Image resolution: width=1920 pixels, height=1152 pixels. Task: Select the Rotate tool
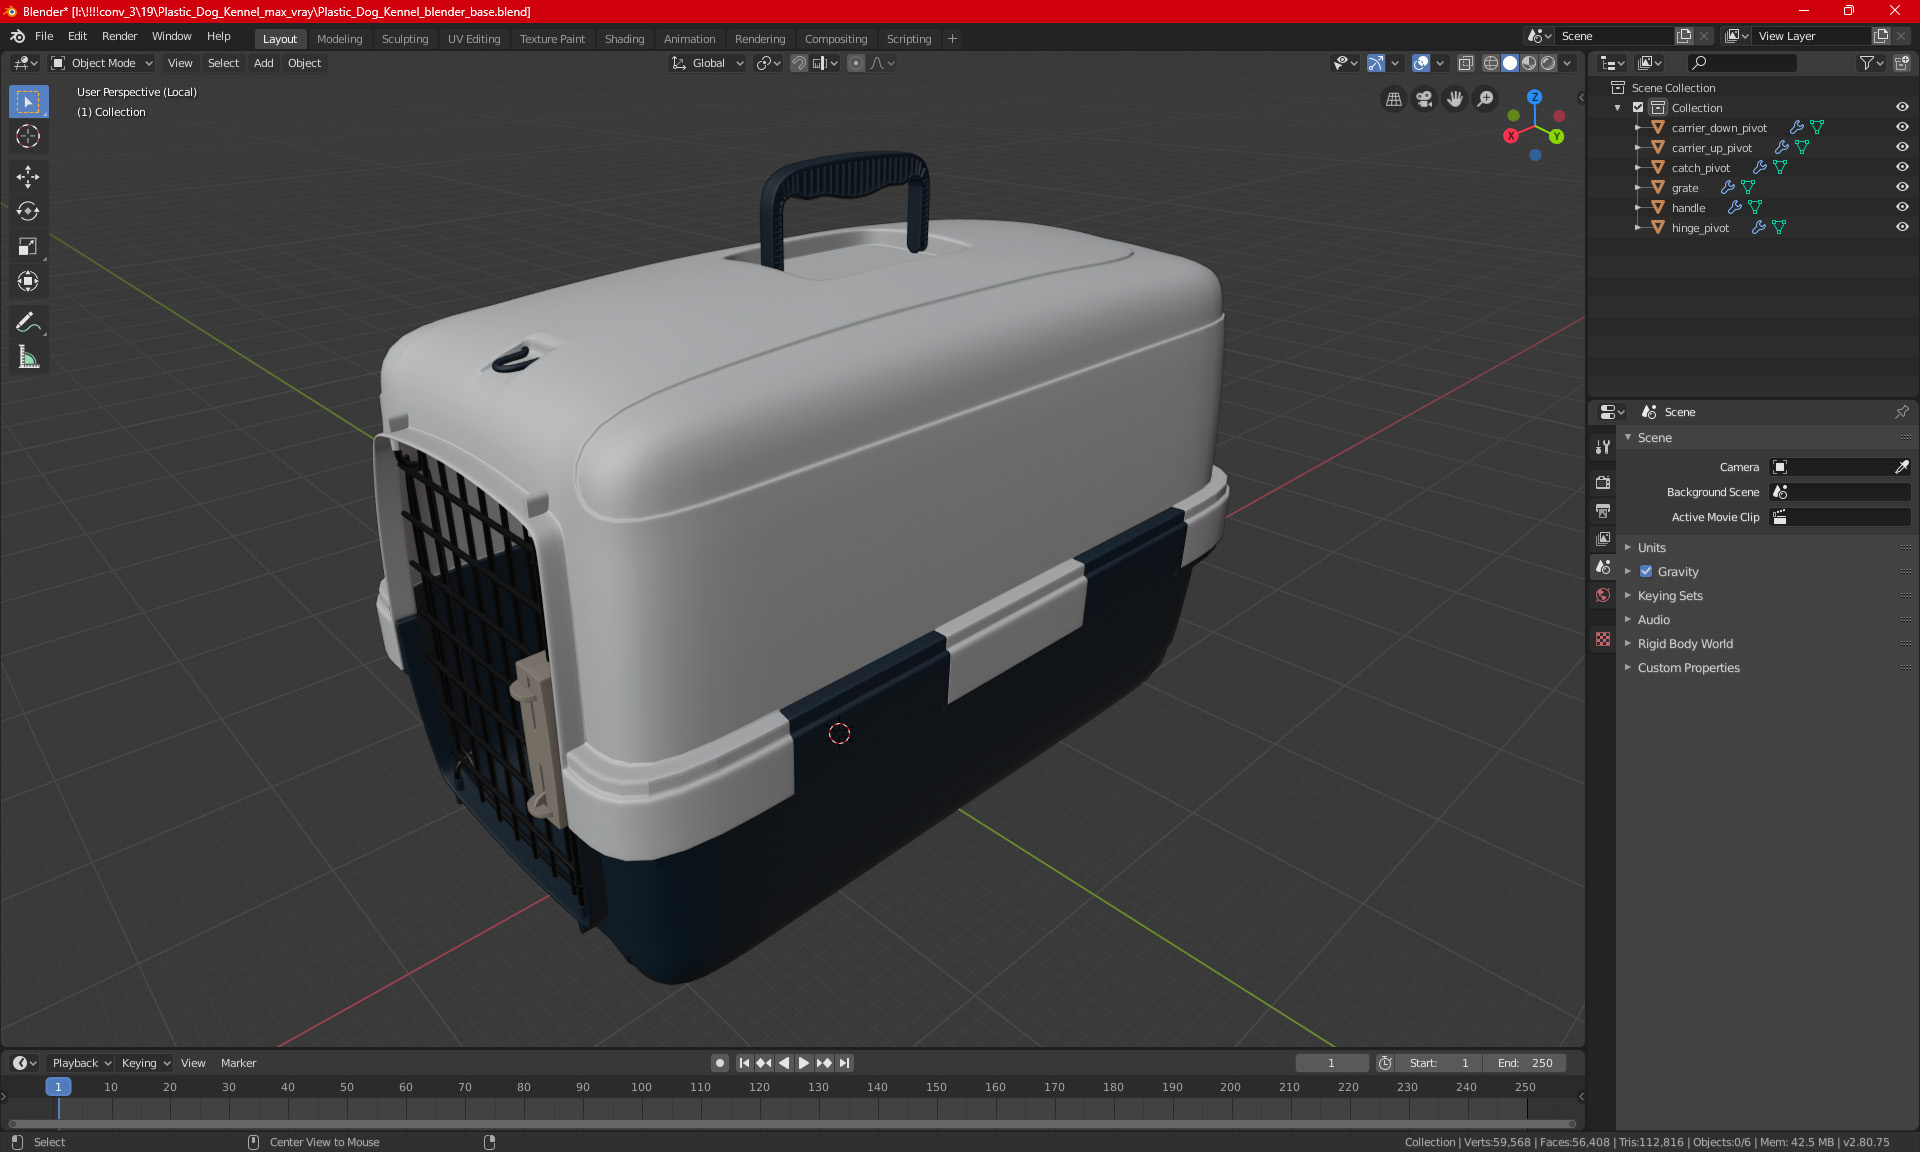click(28, 211)
